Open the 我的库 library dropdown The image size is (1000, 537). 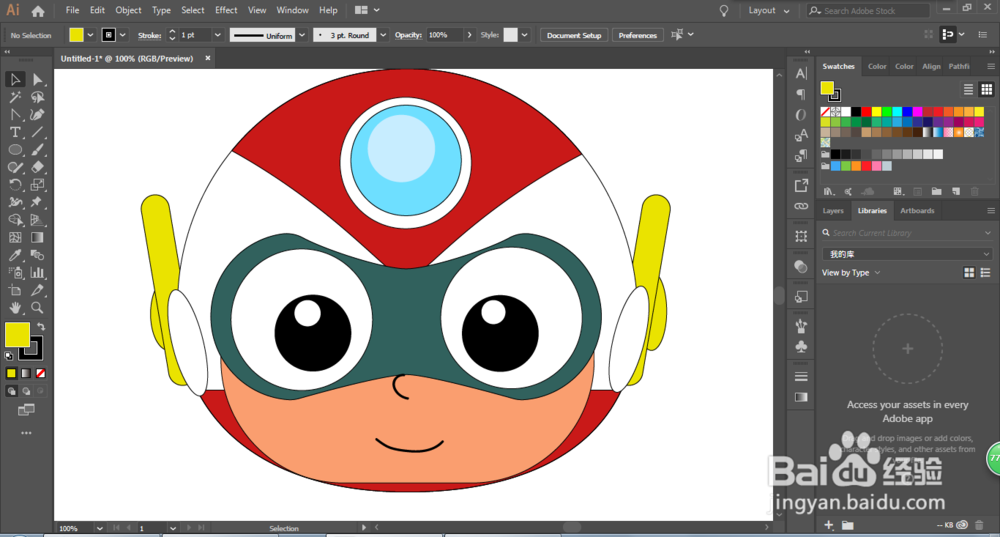click(907, 254)
